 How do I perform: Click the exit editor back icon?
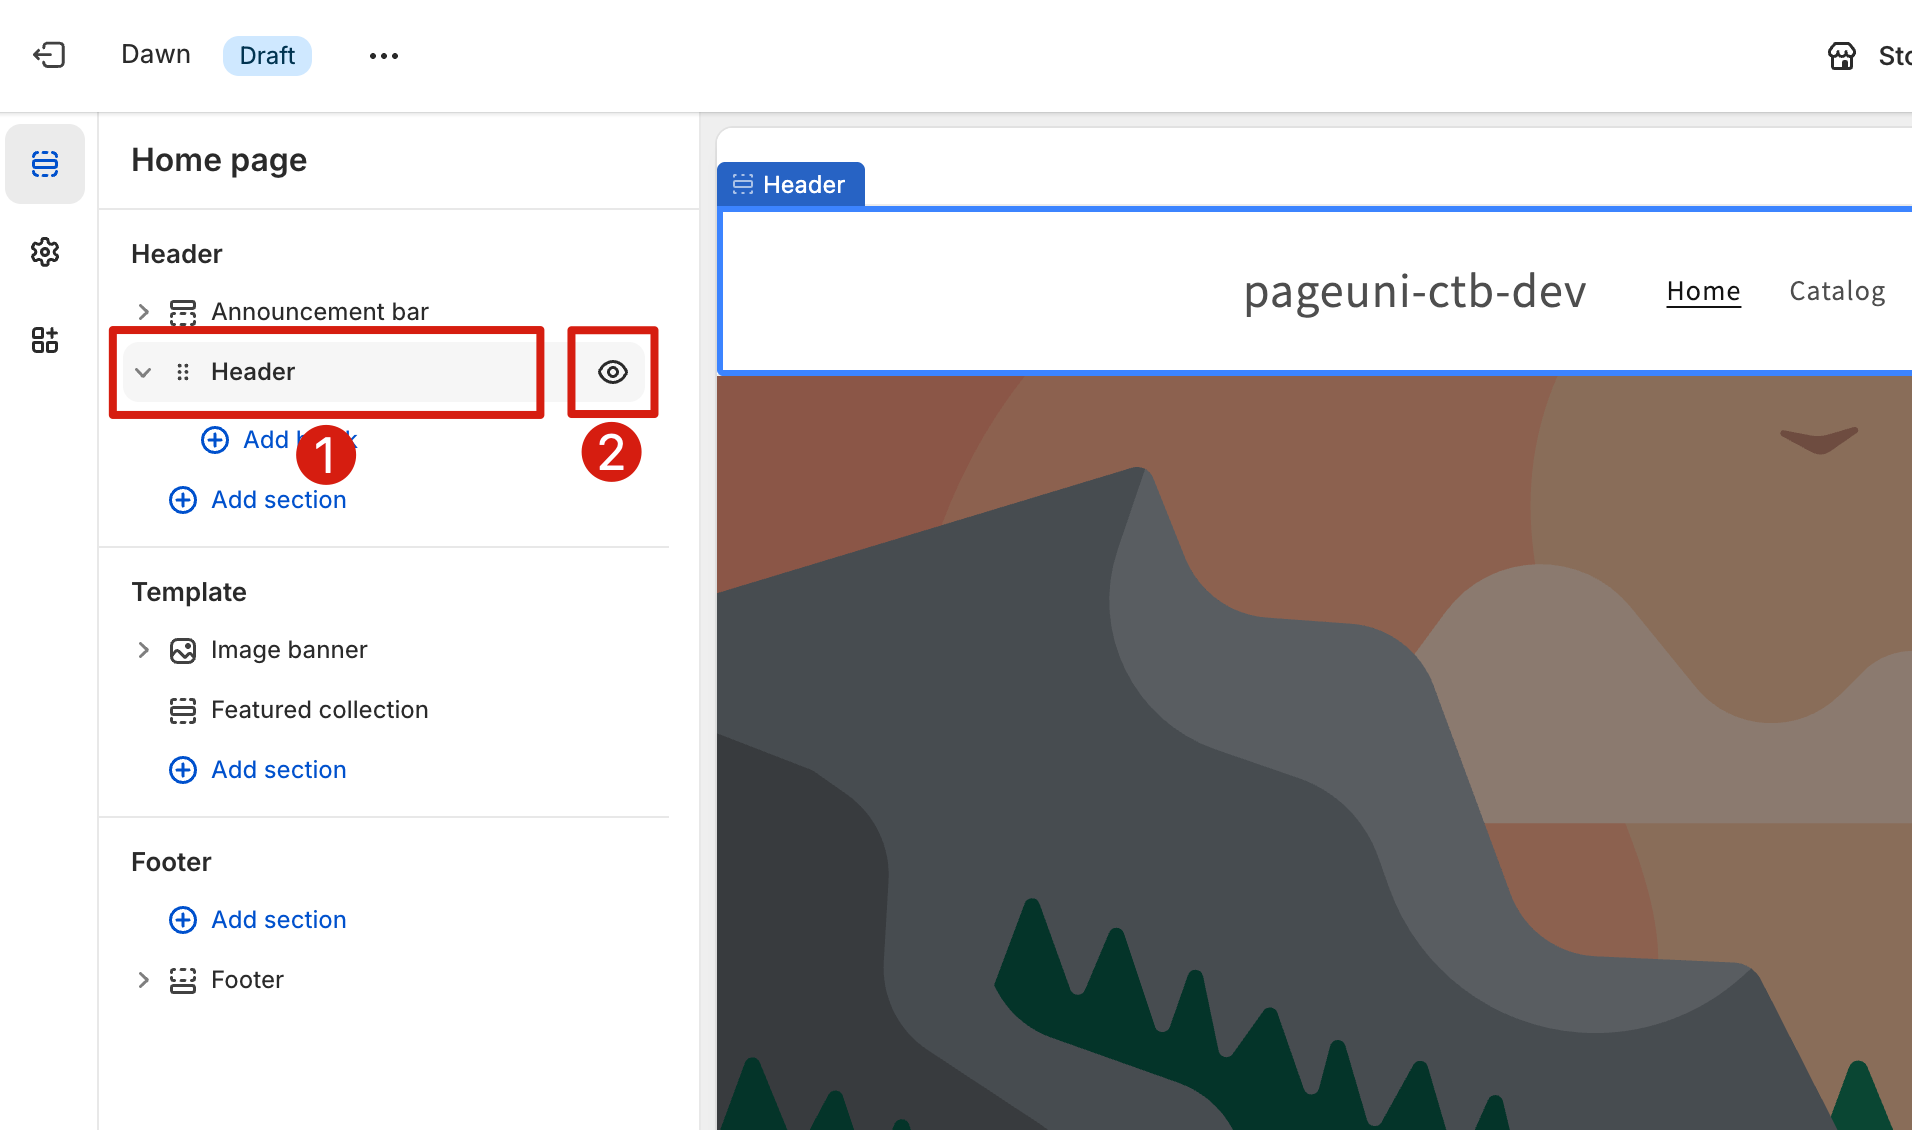coord(49,55)
